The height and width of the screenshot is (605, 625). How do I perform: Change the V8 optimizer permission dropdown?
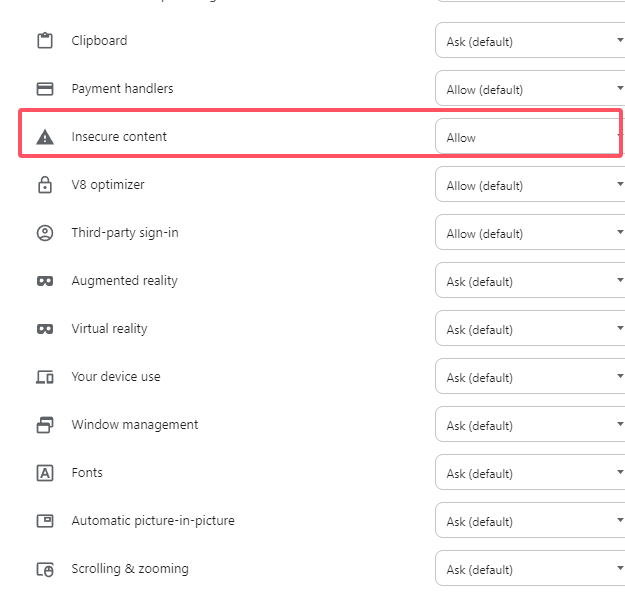[x=530, y=185]
